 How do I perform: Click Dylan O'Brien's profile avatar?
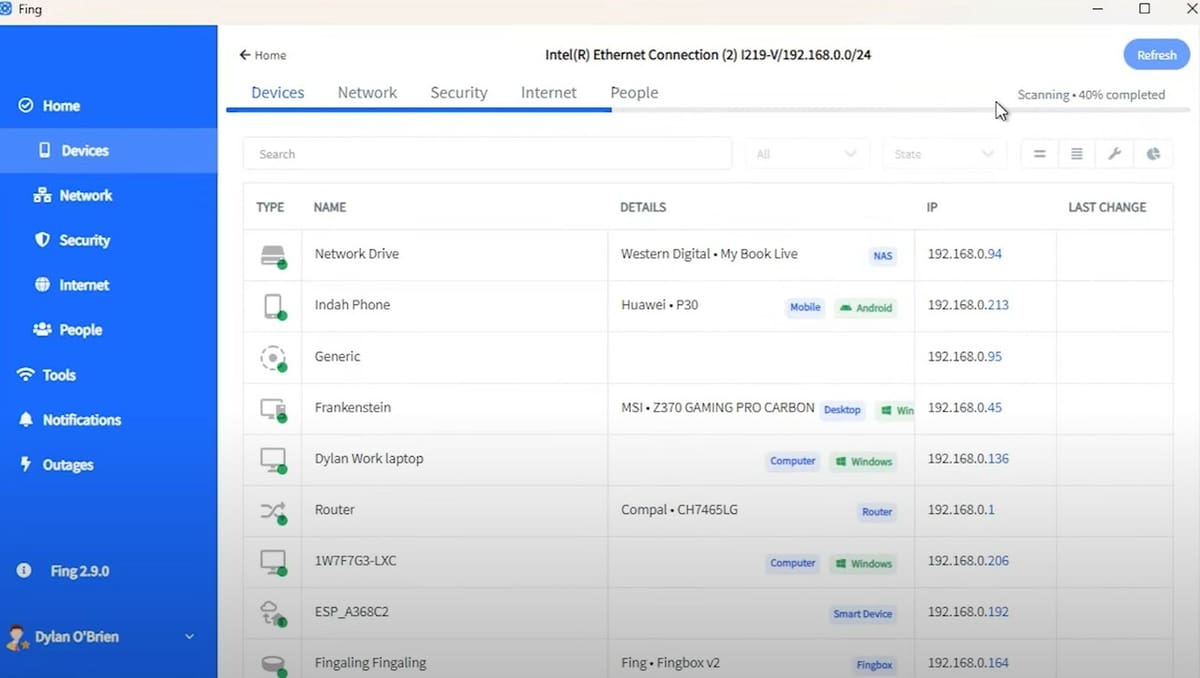tap(18, 637)
